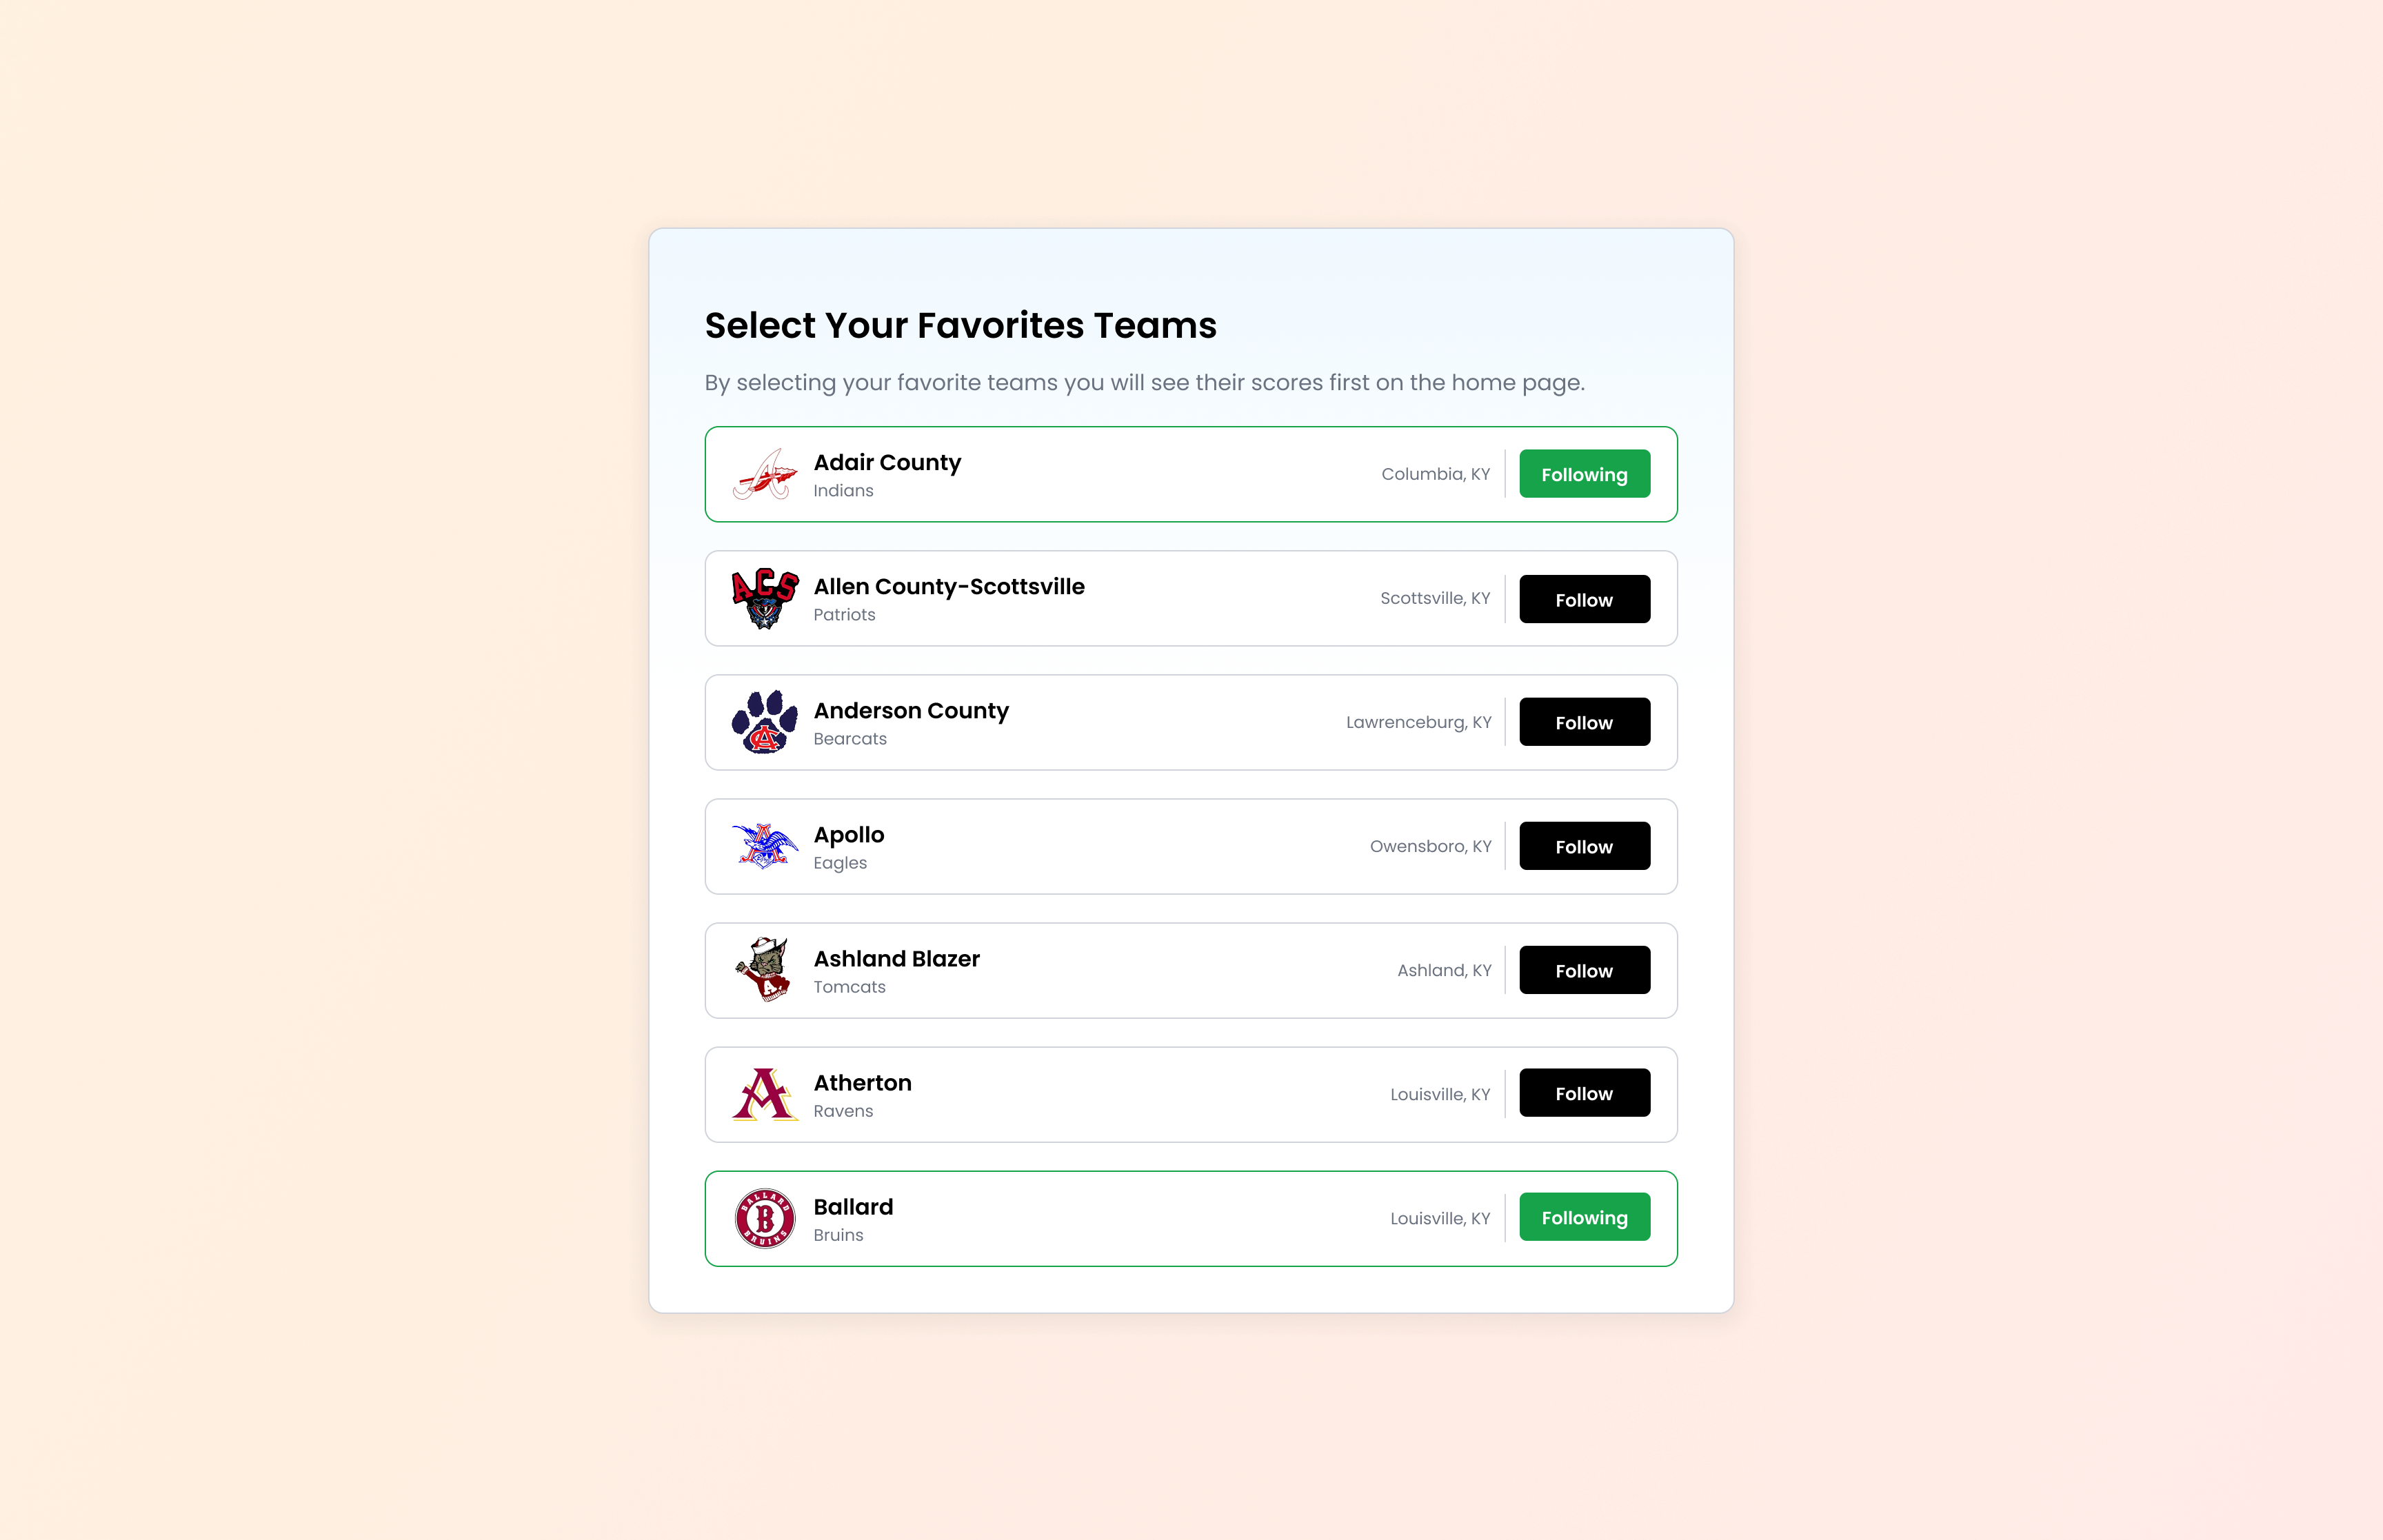
Task: Unfollow the Ballard Bruins team
Action: pyautogui.click(x=1584, y=1218)
